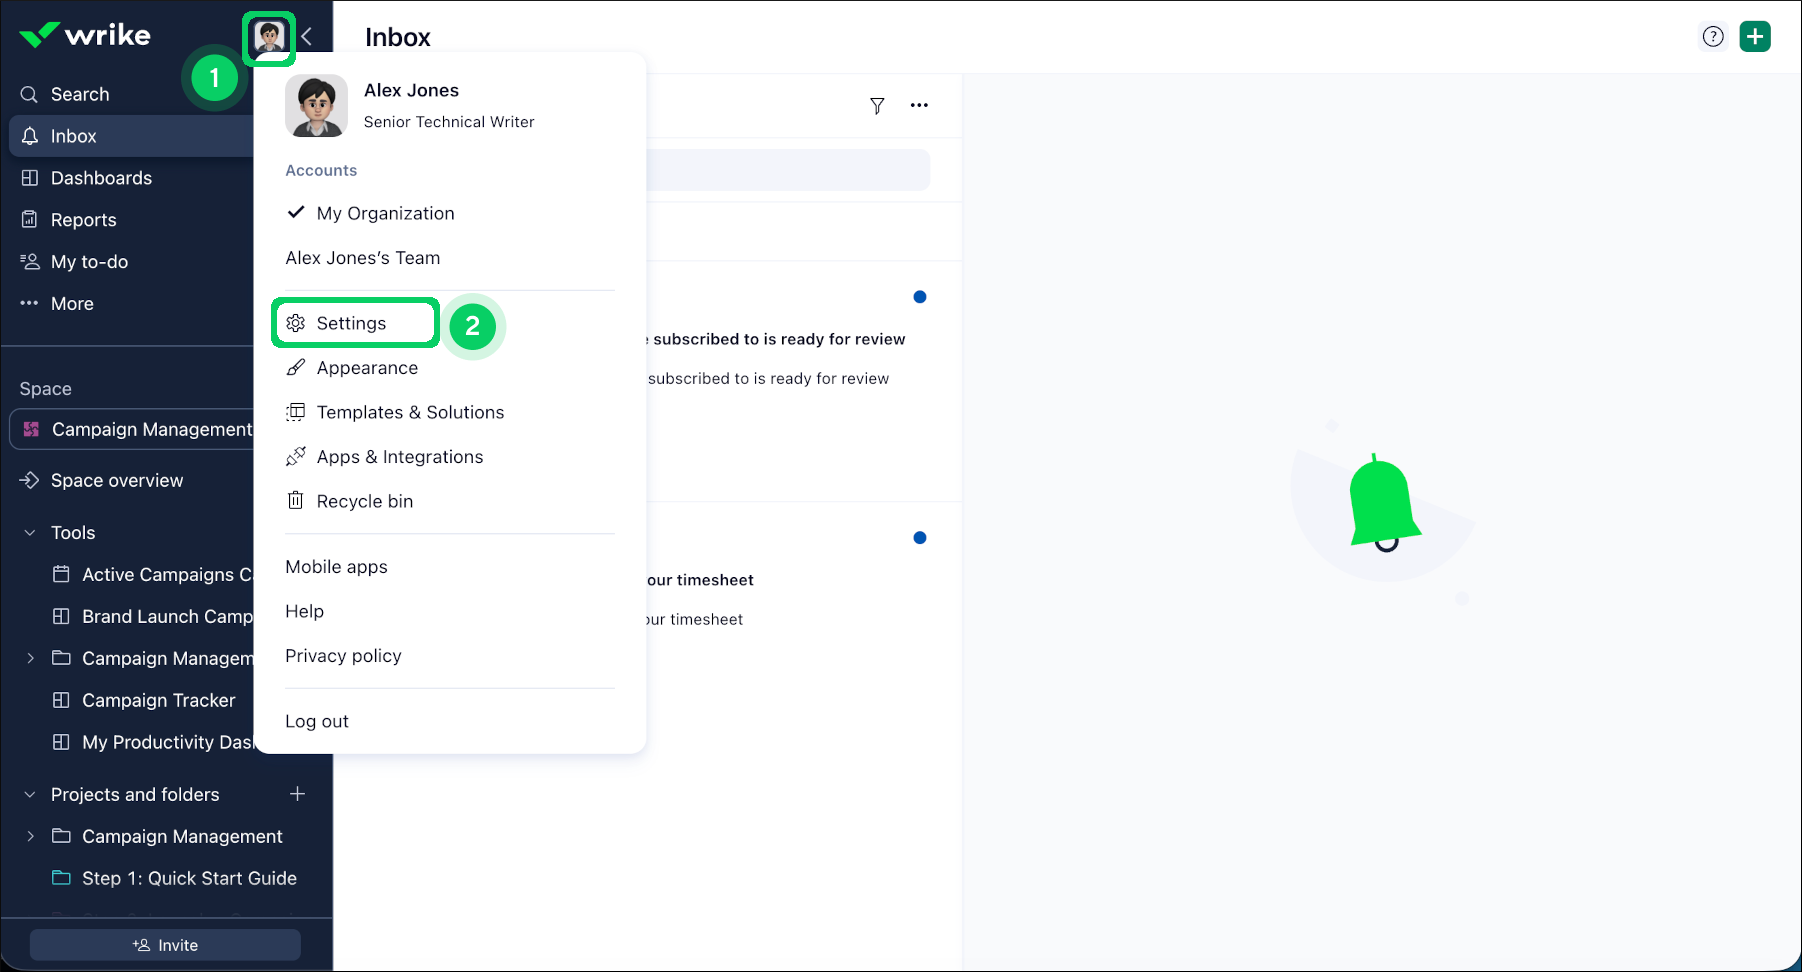Click unread dot on ready for review notification

coord(920,297)
